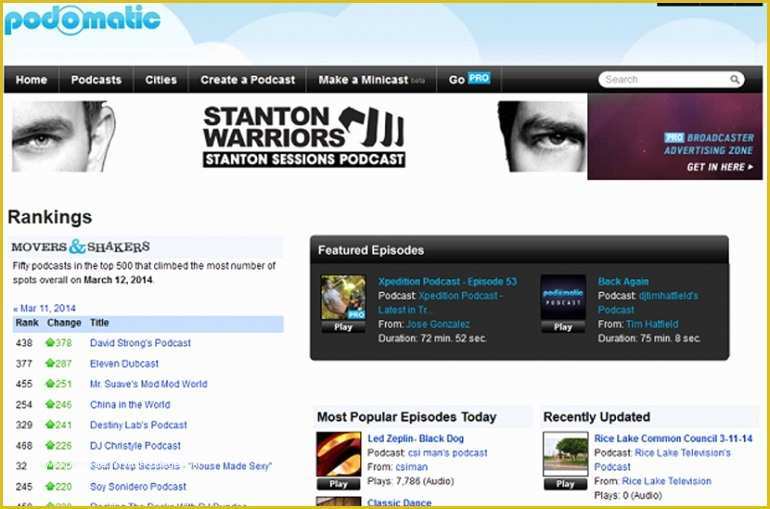Click green up arrow beside 378

(50, 343)
